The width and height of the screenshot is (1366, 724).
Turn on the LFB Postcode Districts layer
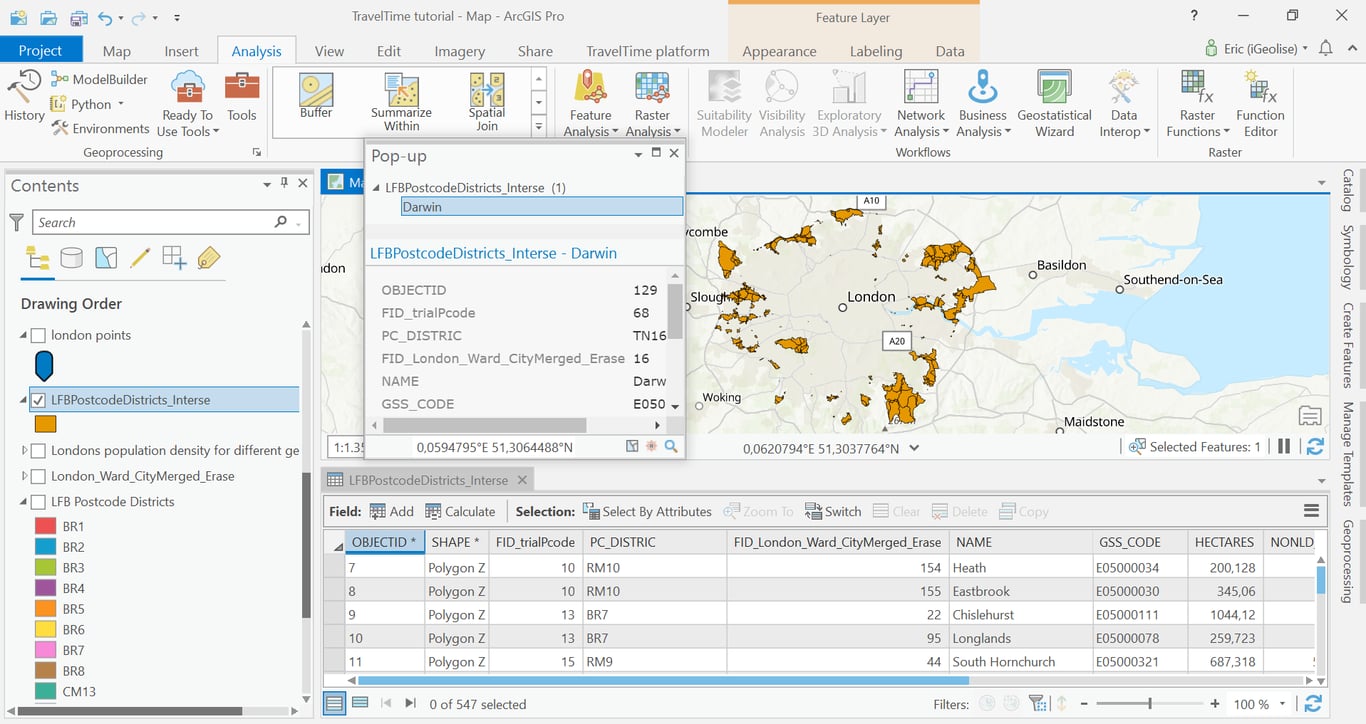(x=39, y=502)
